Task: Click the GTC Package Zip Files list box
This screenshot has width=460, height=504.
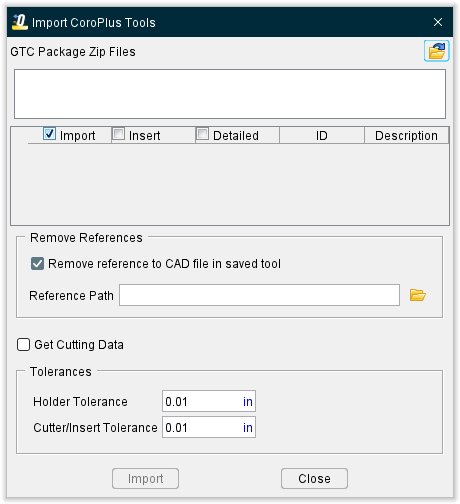Action: point(230,94)
